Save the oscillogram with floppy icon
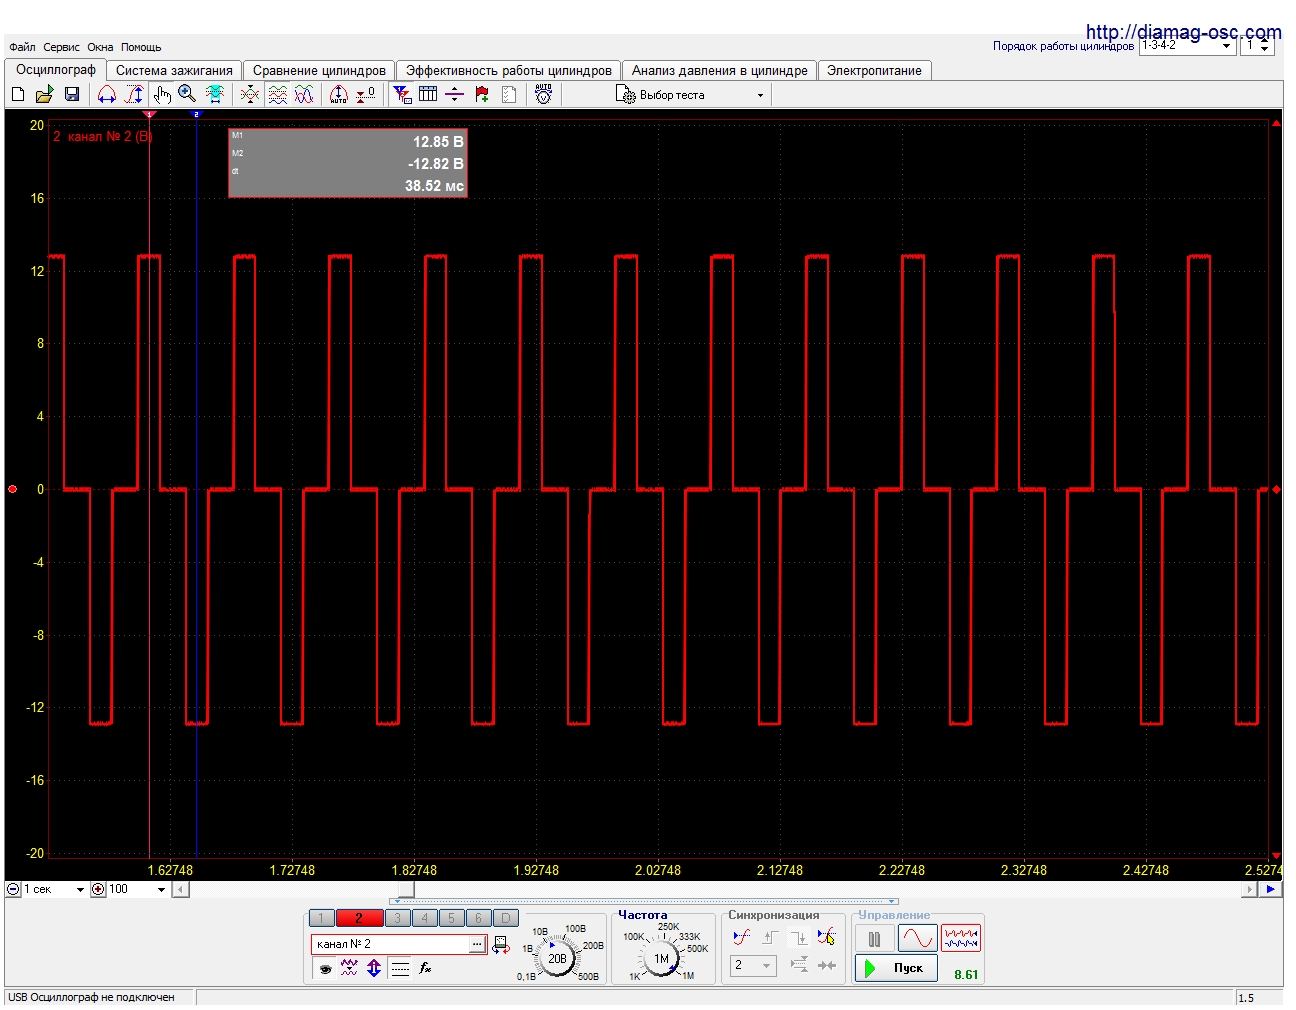The width and height of the screenshot is (1296, 1010). pyautogui.click(x=71, y=94)
